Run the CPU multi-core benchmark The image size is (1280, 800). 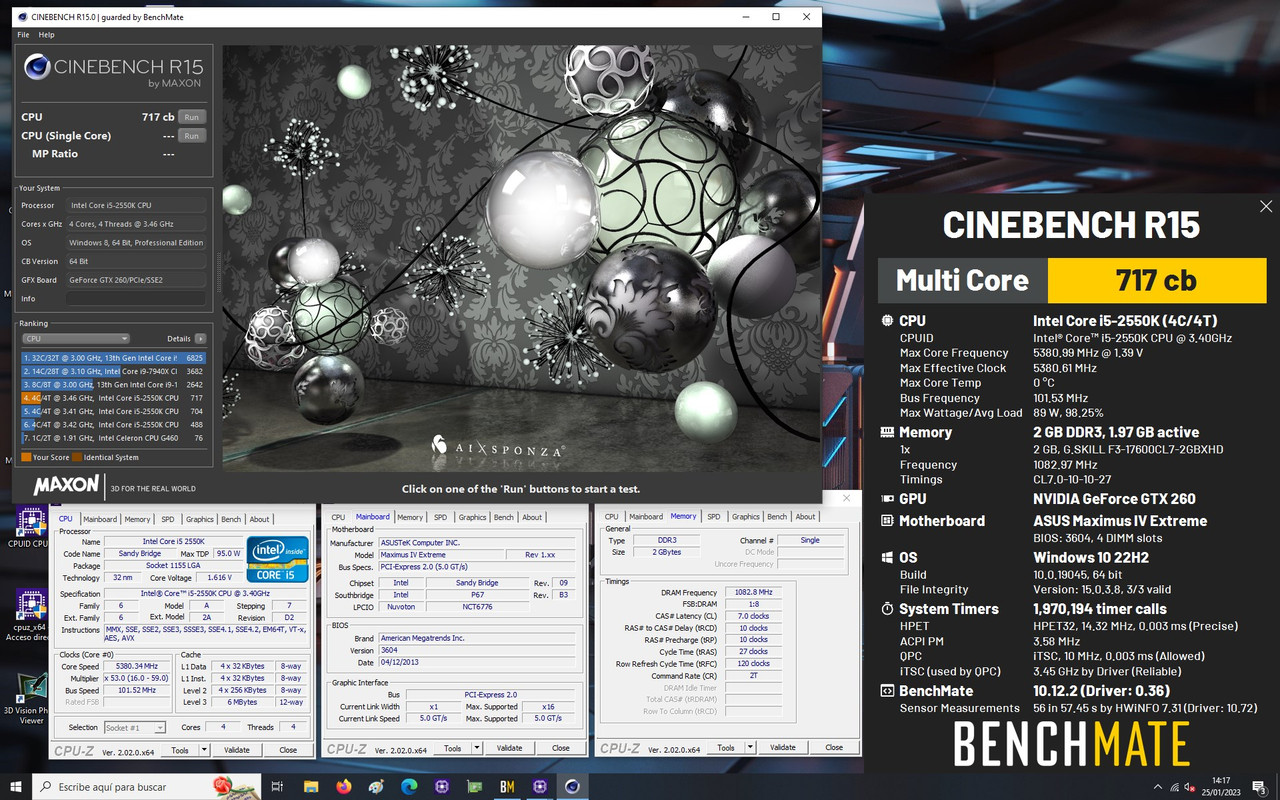(x=191, y=117)
